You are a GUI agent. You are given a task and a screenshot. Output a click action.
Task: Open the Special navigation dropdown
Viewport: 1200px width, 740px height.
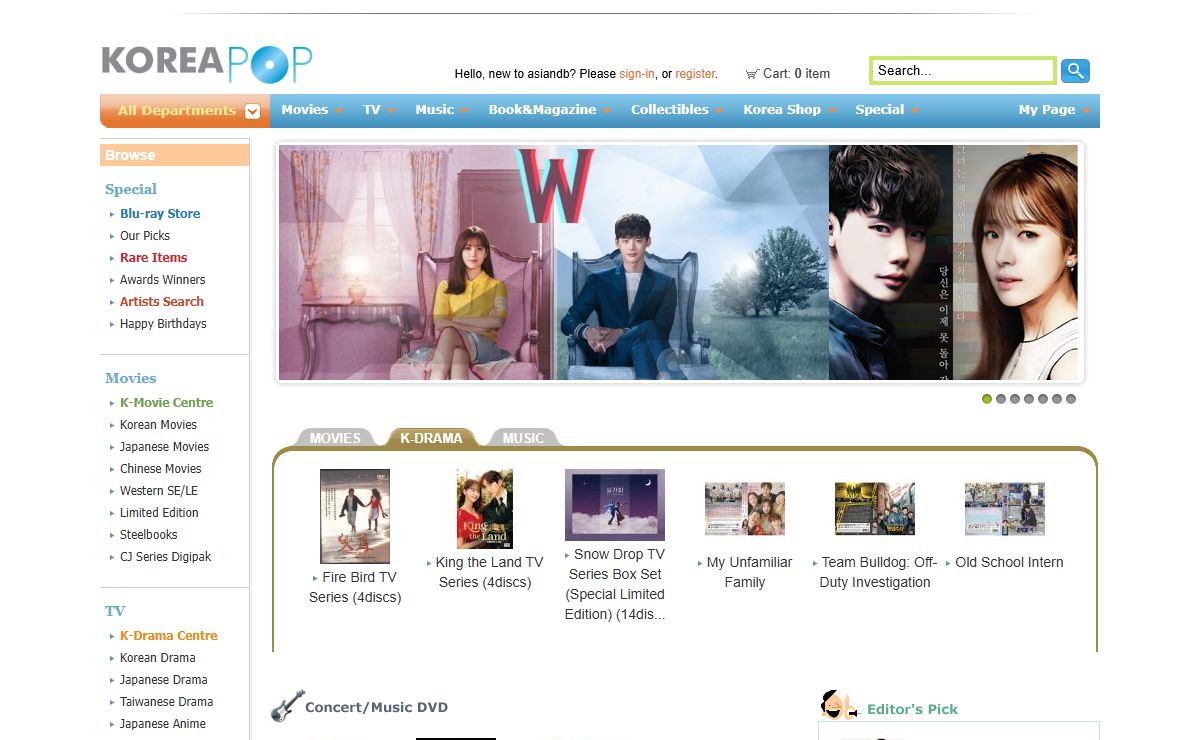coord(887,110)
